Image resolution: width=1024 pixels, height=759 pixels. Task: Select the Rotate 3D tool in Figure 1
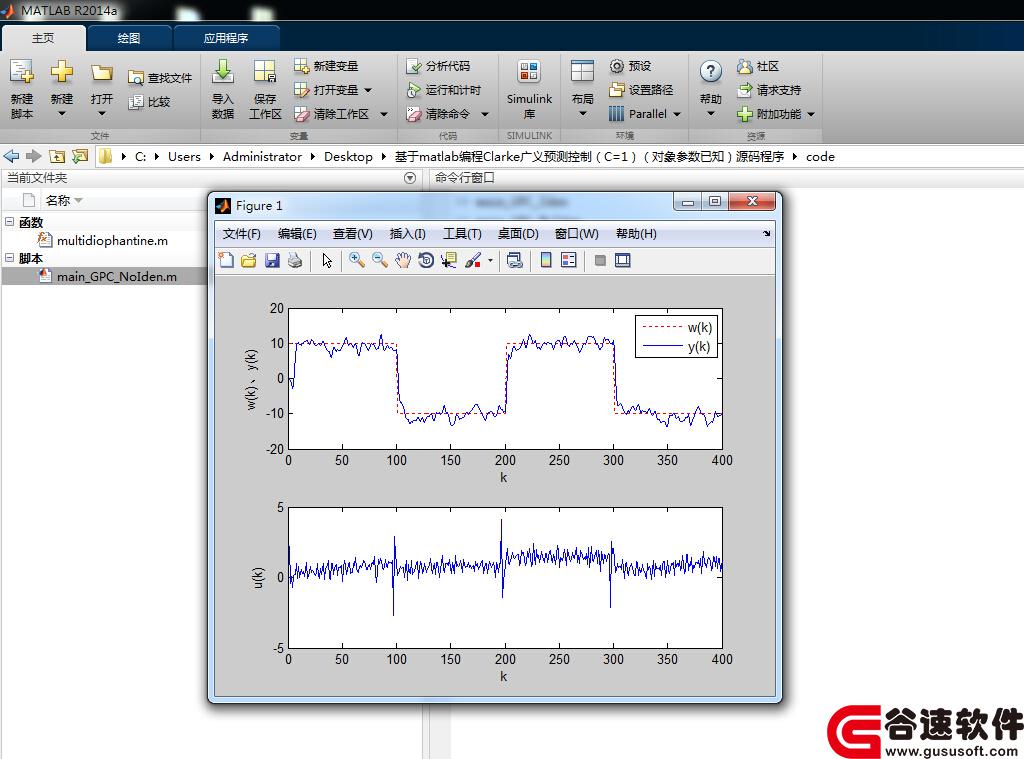point(426,261)
